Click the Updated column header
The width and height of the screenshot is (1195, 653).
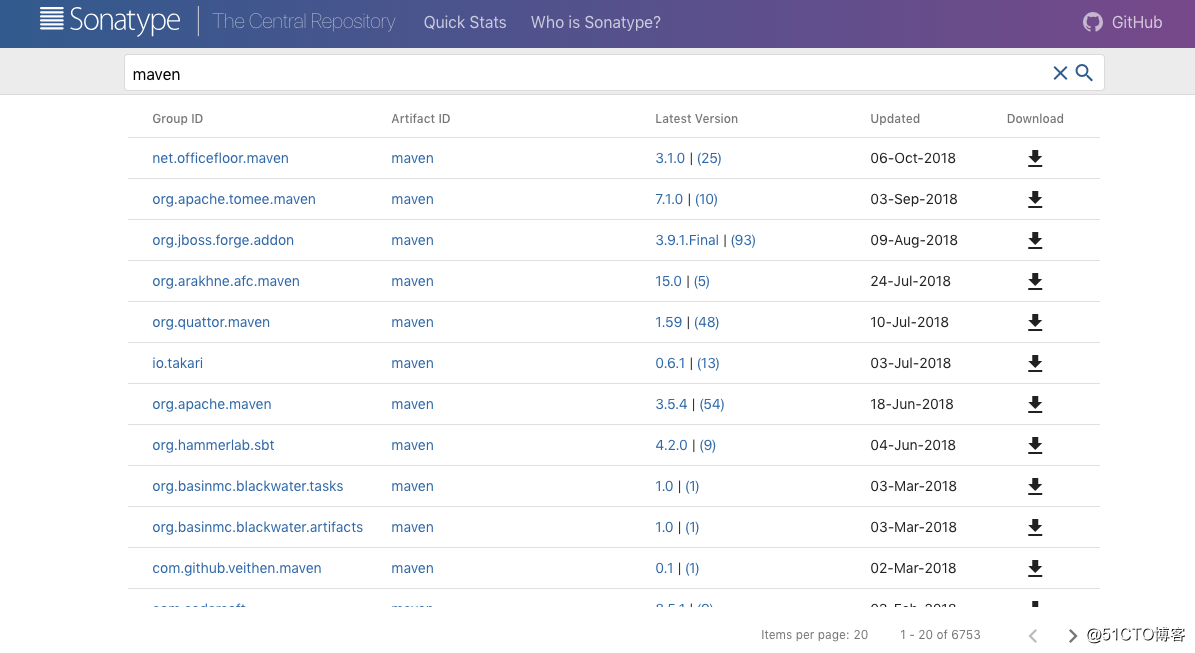tap(895, 119)
